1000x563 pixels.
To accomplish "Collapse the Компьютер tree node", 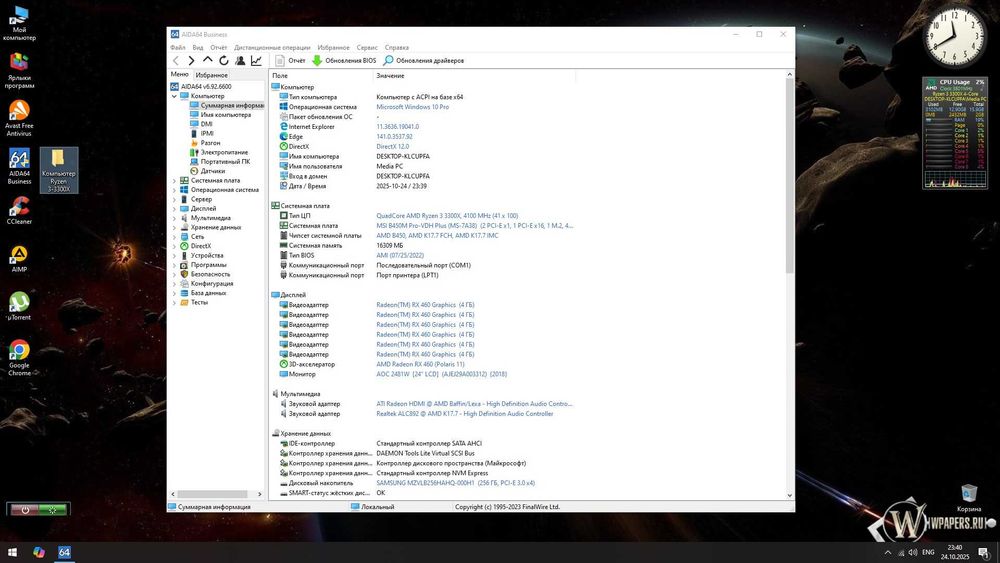I will [174, 96].
